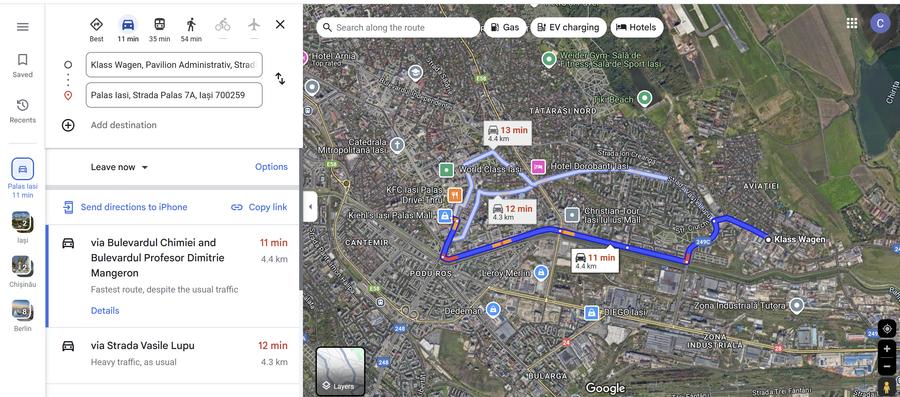Open Recents in sidebar
This screenshot has height=397, width=900.
coord(22,111)
